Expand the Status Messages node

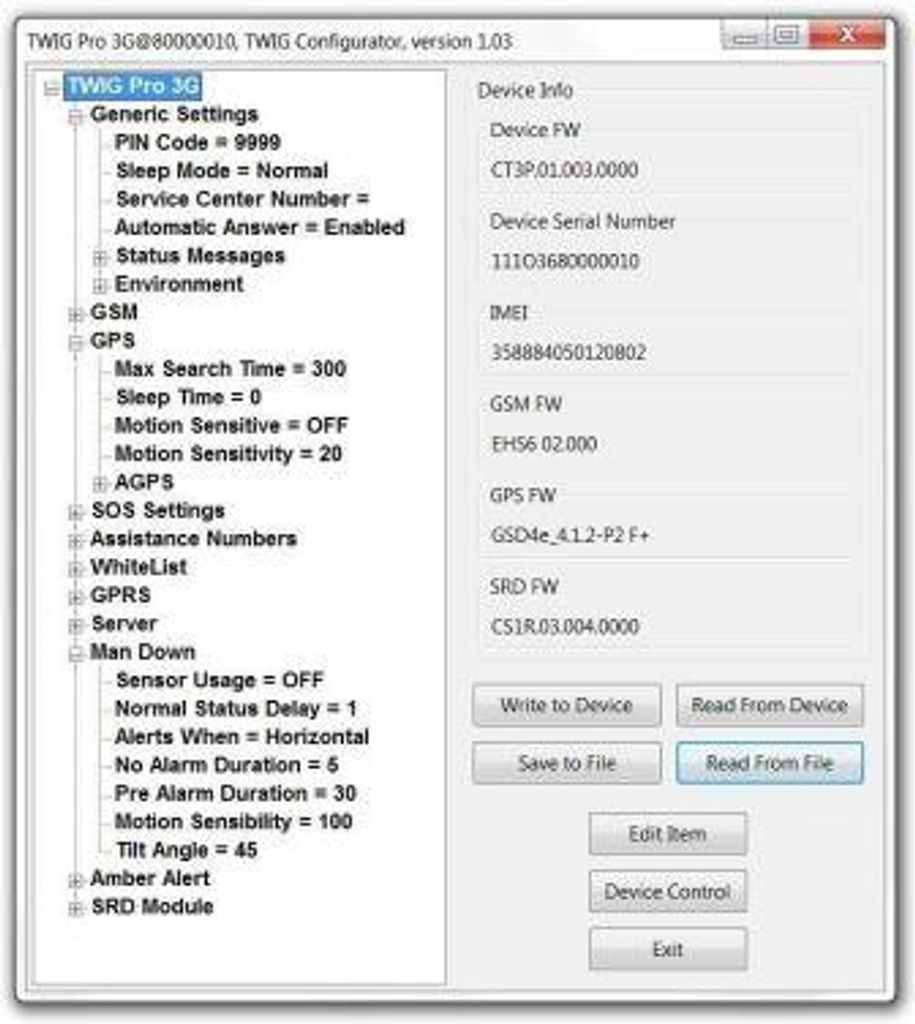(100, 258)
